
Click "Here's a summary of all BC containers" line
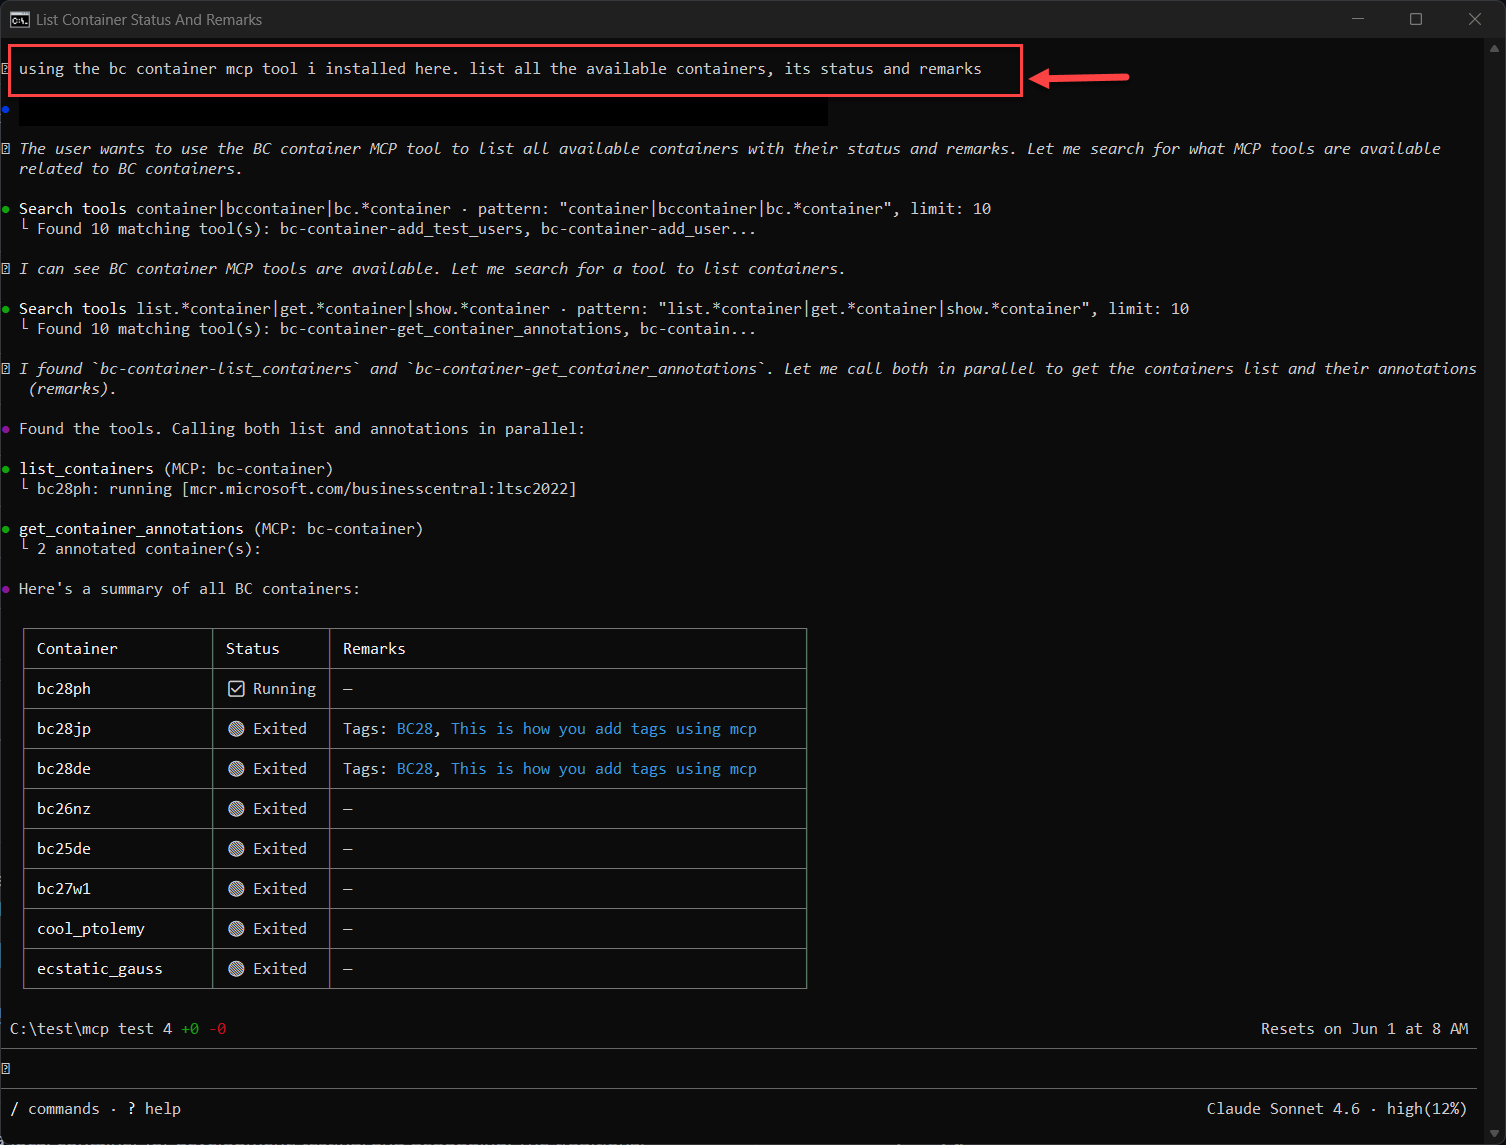(190, 589)
